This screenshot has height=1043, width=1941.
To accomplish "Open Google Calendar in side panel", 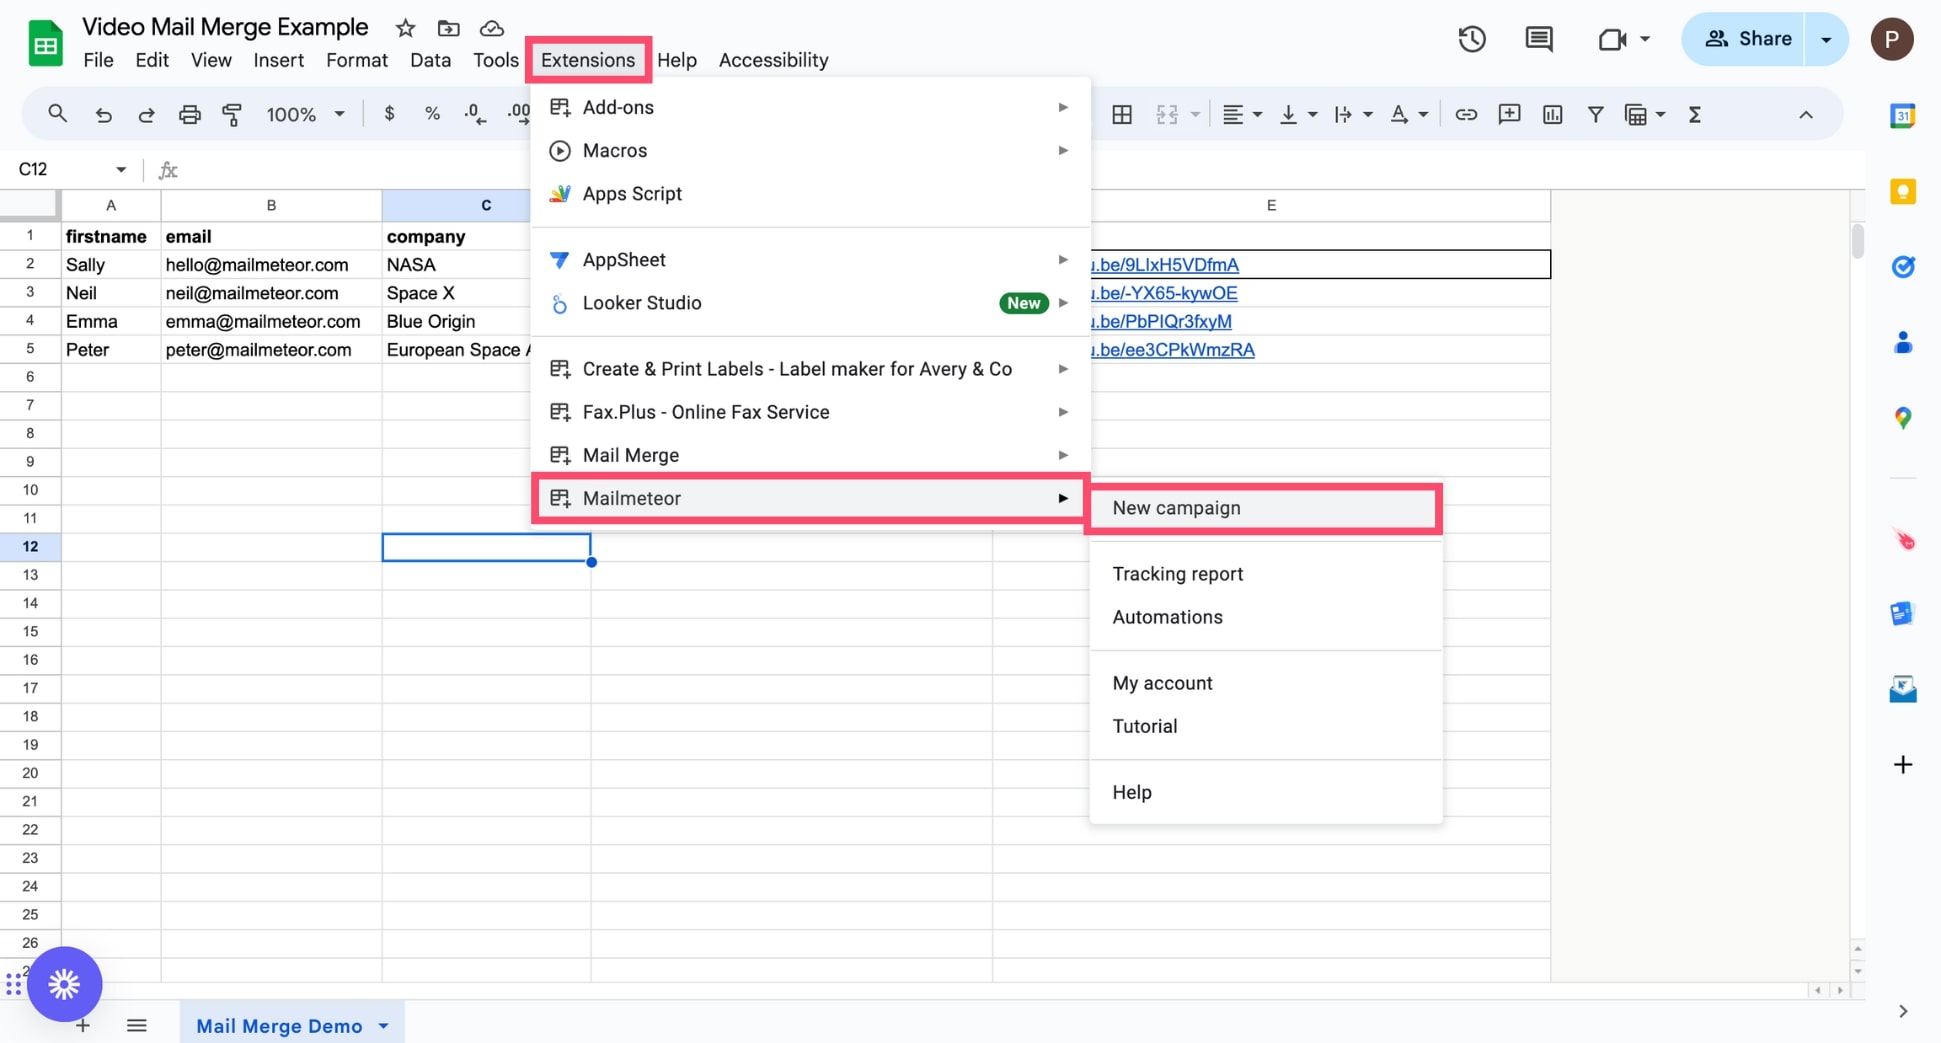I will 1902,116.
